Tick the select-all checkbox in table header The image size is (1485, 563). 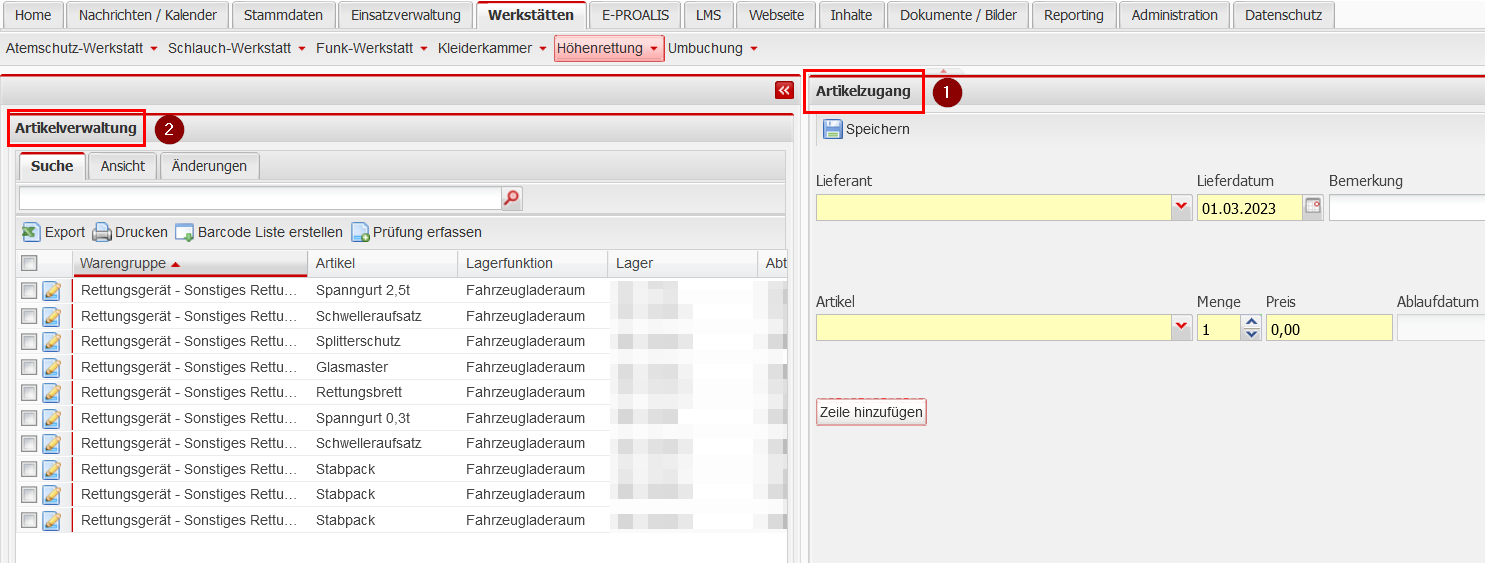point(30,263)
